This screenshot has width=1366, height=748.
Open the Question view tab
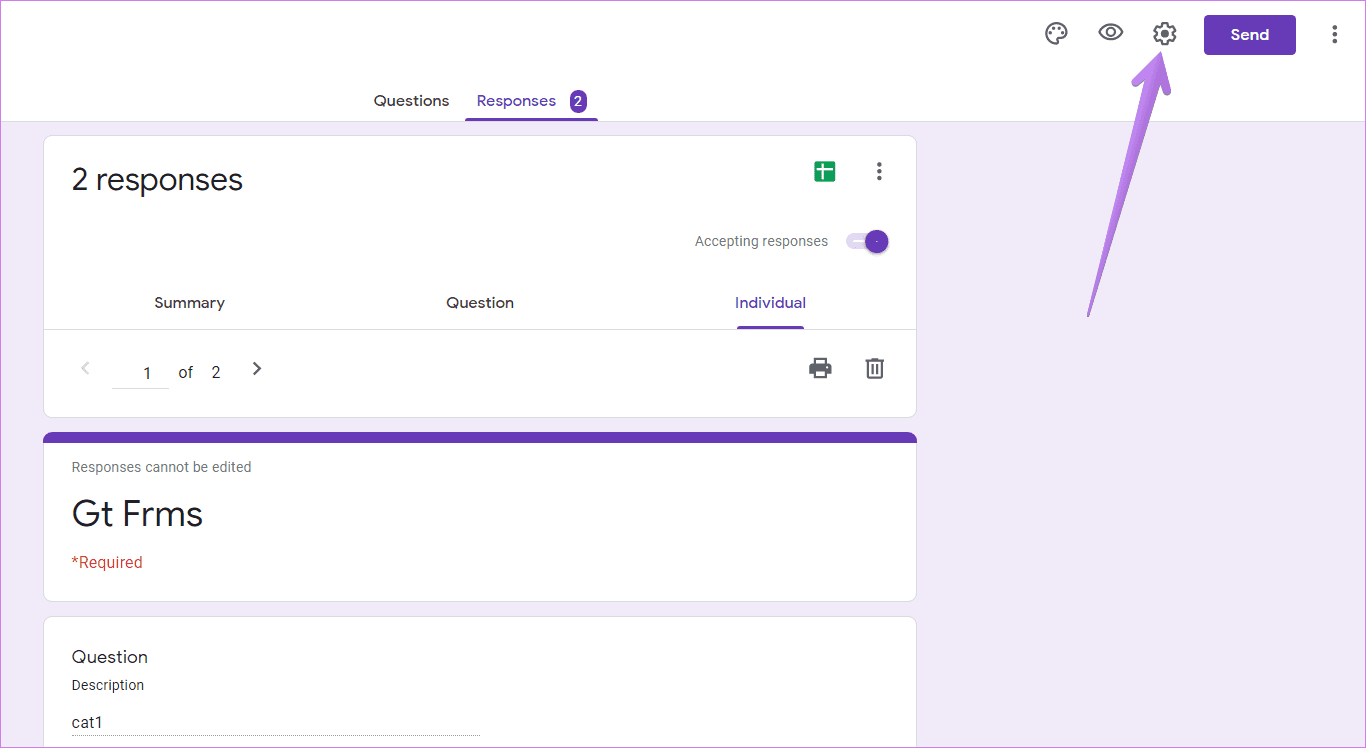480,303
